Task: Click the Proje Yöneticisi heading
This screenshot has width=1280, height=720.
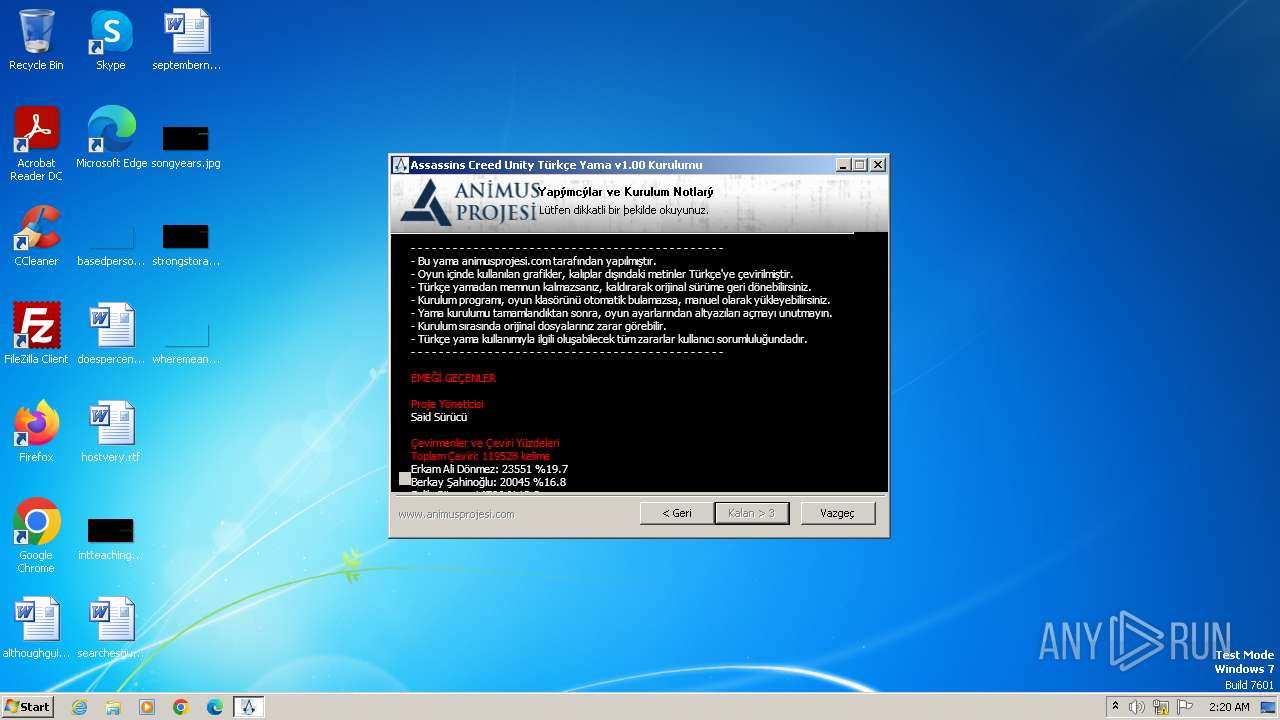Action: point(447,404)
